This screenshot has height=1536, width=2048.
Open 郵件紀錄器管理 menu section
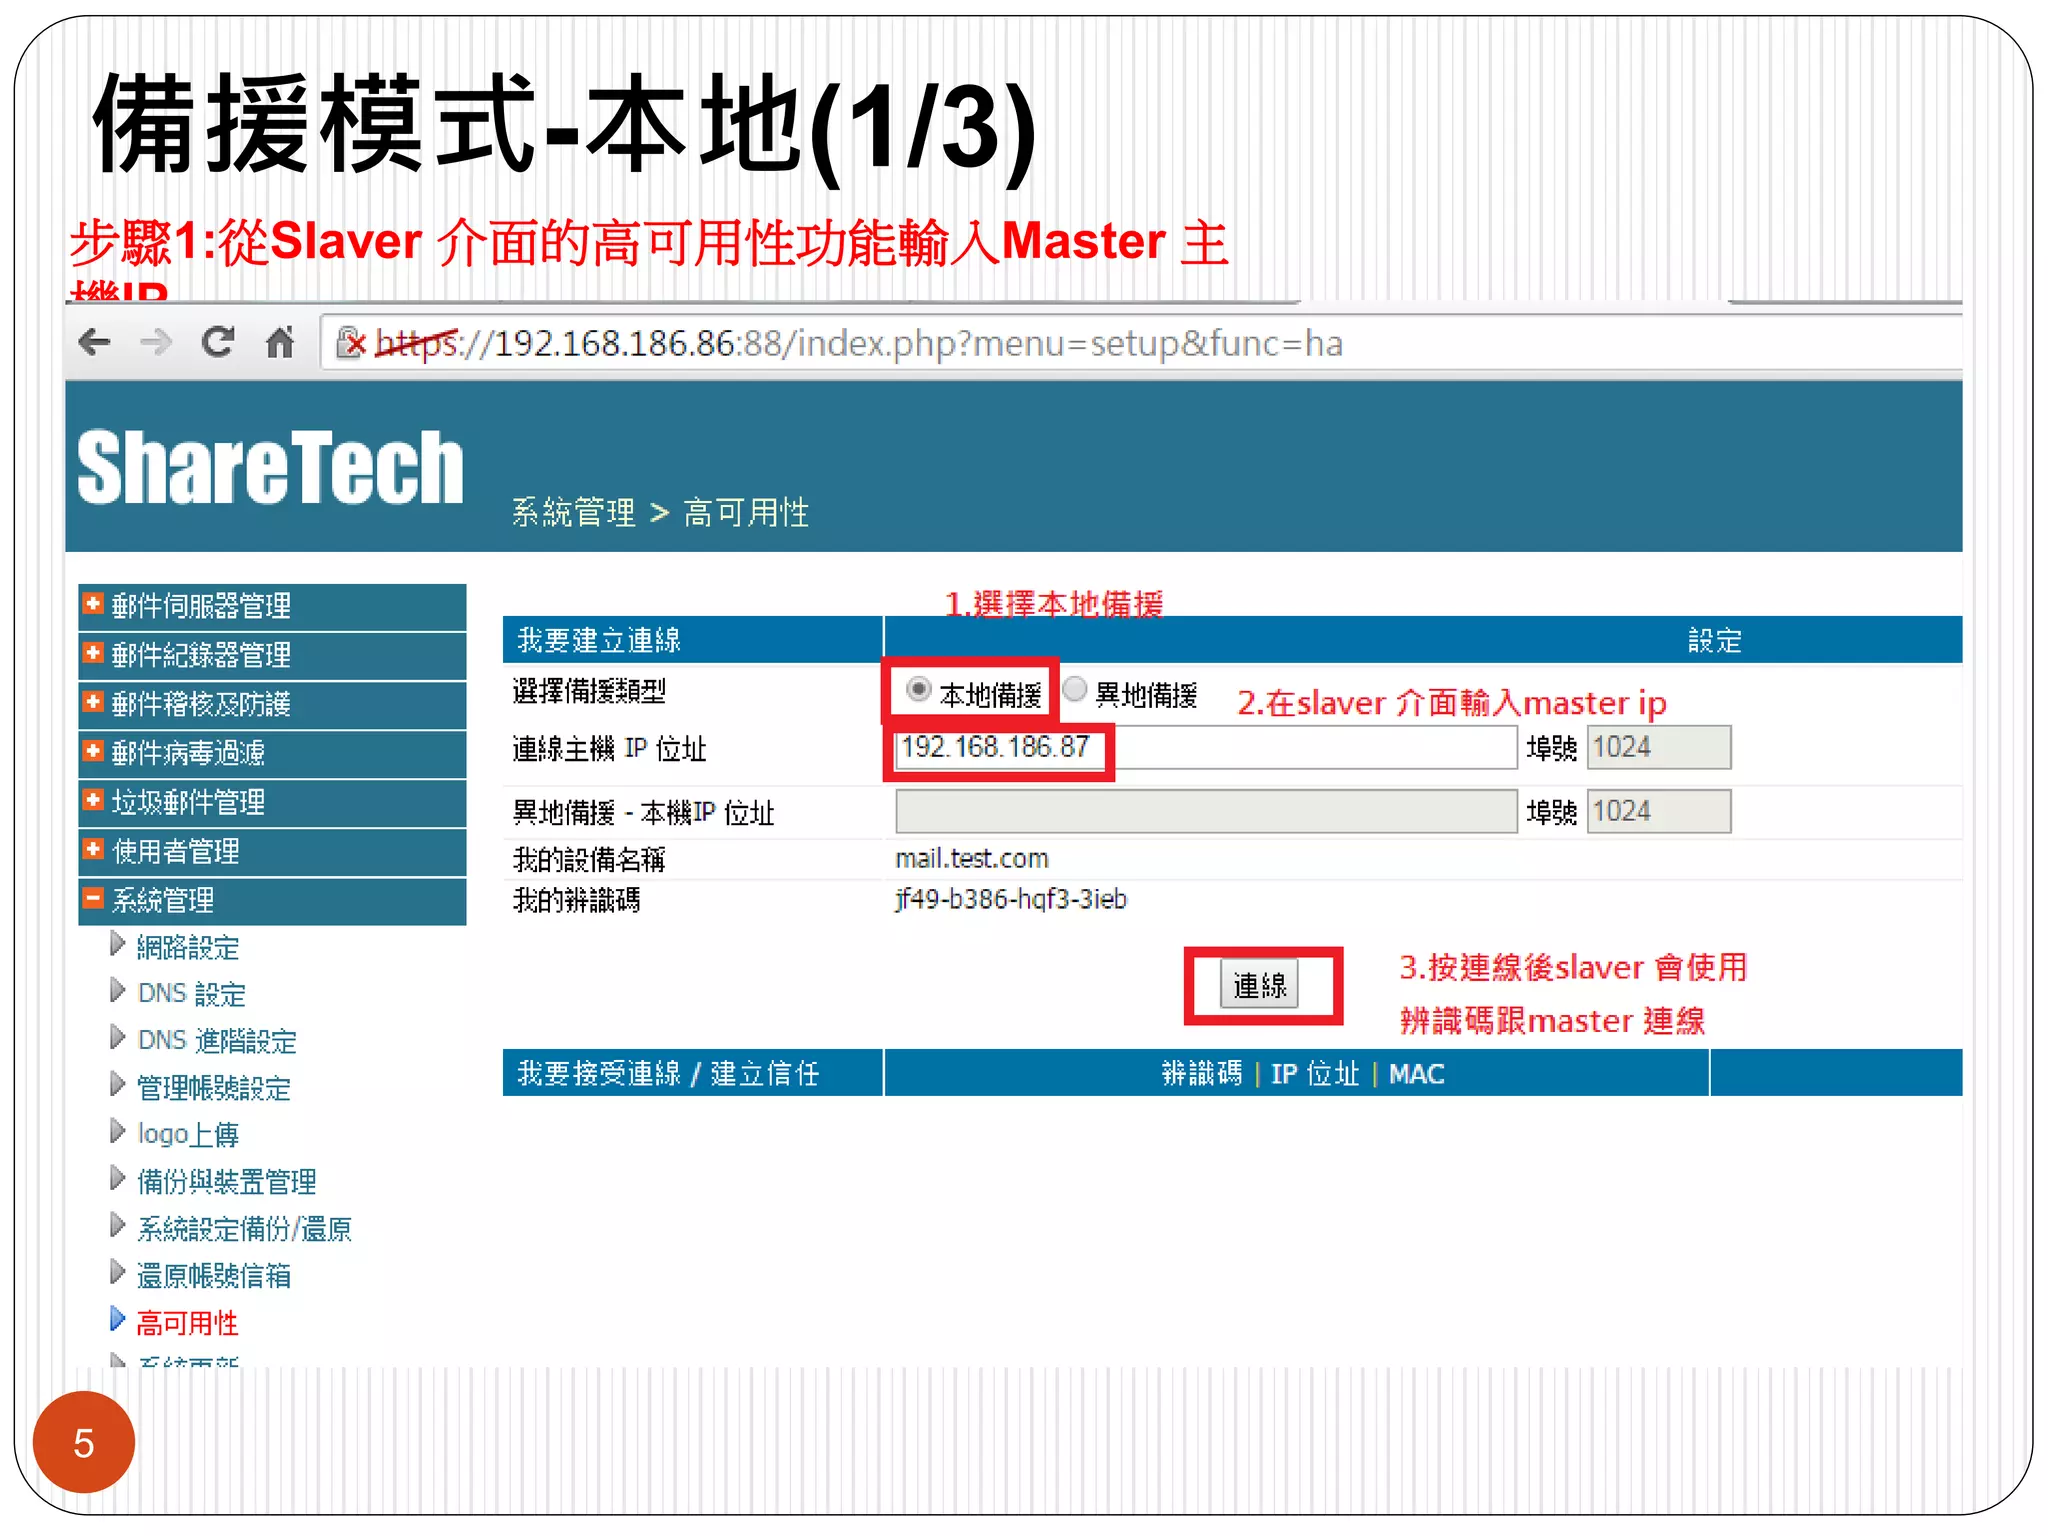click(x=272, y=655)
